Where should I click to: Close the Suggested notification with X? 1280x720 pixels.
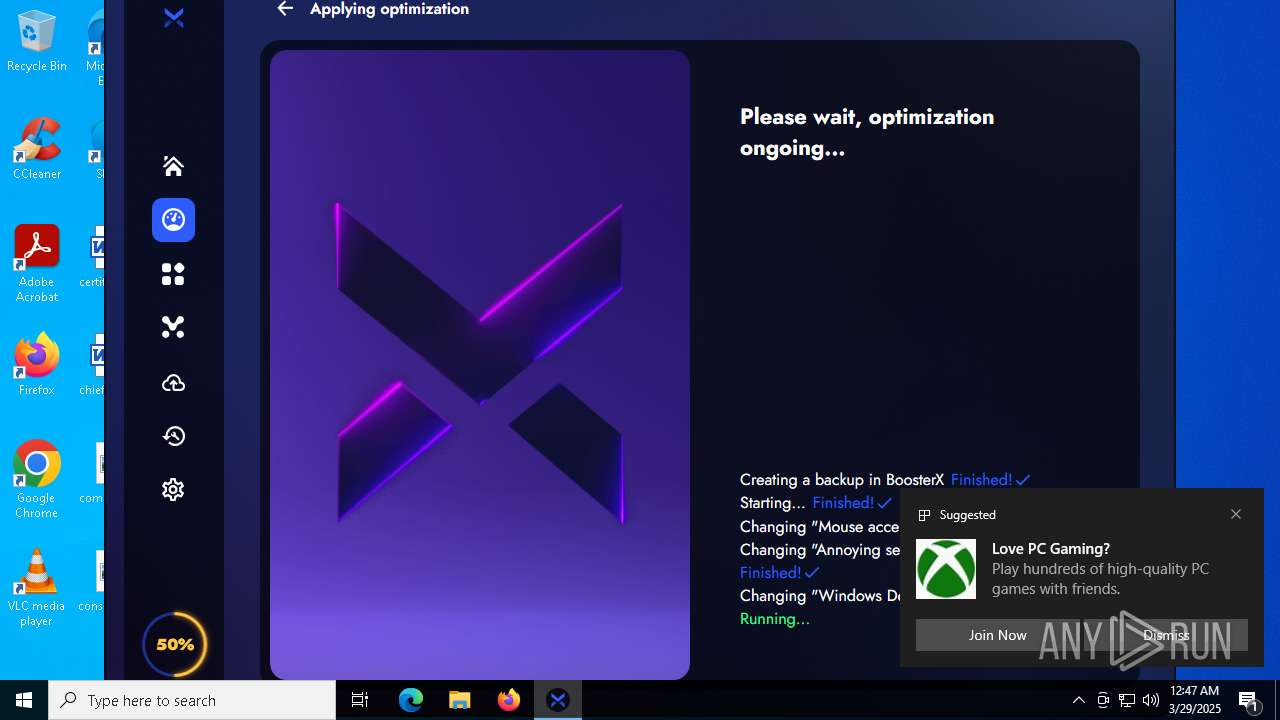click(x=1236, y=514)
